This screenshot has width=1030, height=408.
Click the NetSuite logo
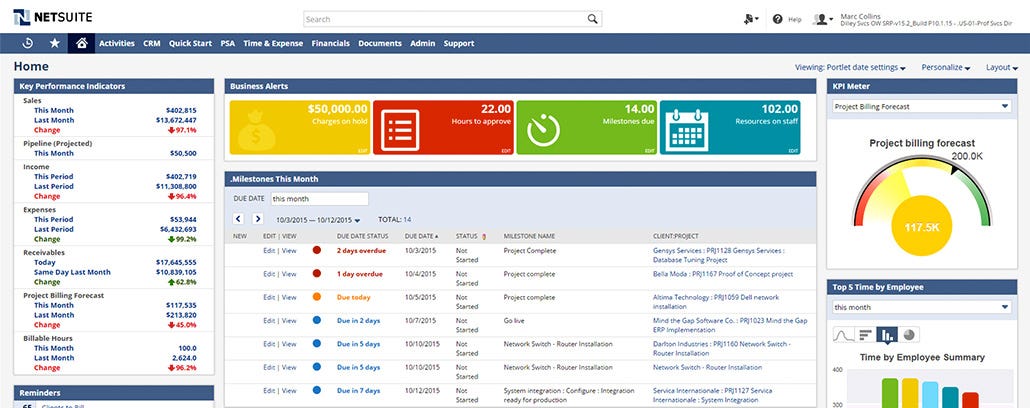[53, 17]
